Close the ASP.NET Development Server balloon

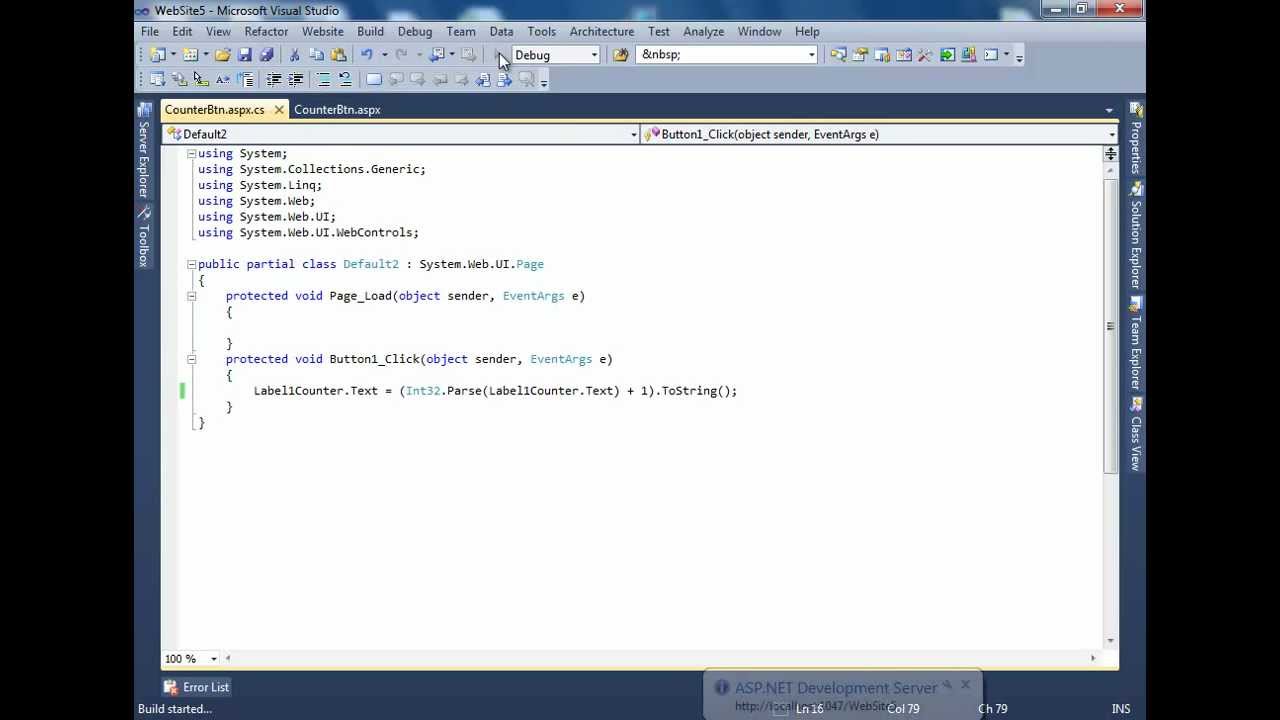965,685
